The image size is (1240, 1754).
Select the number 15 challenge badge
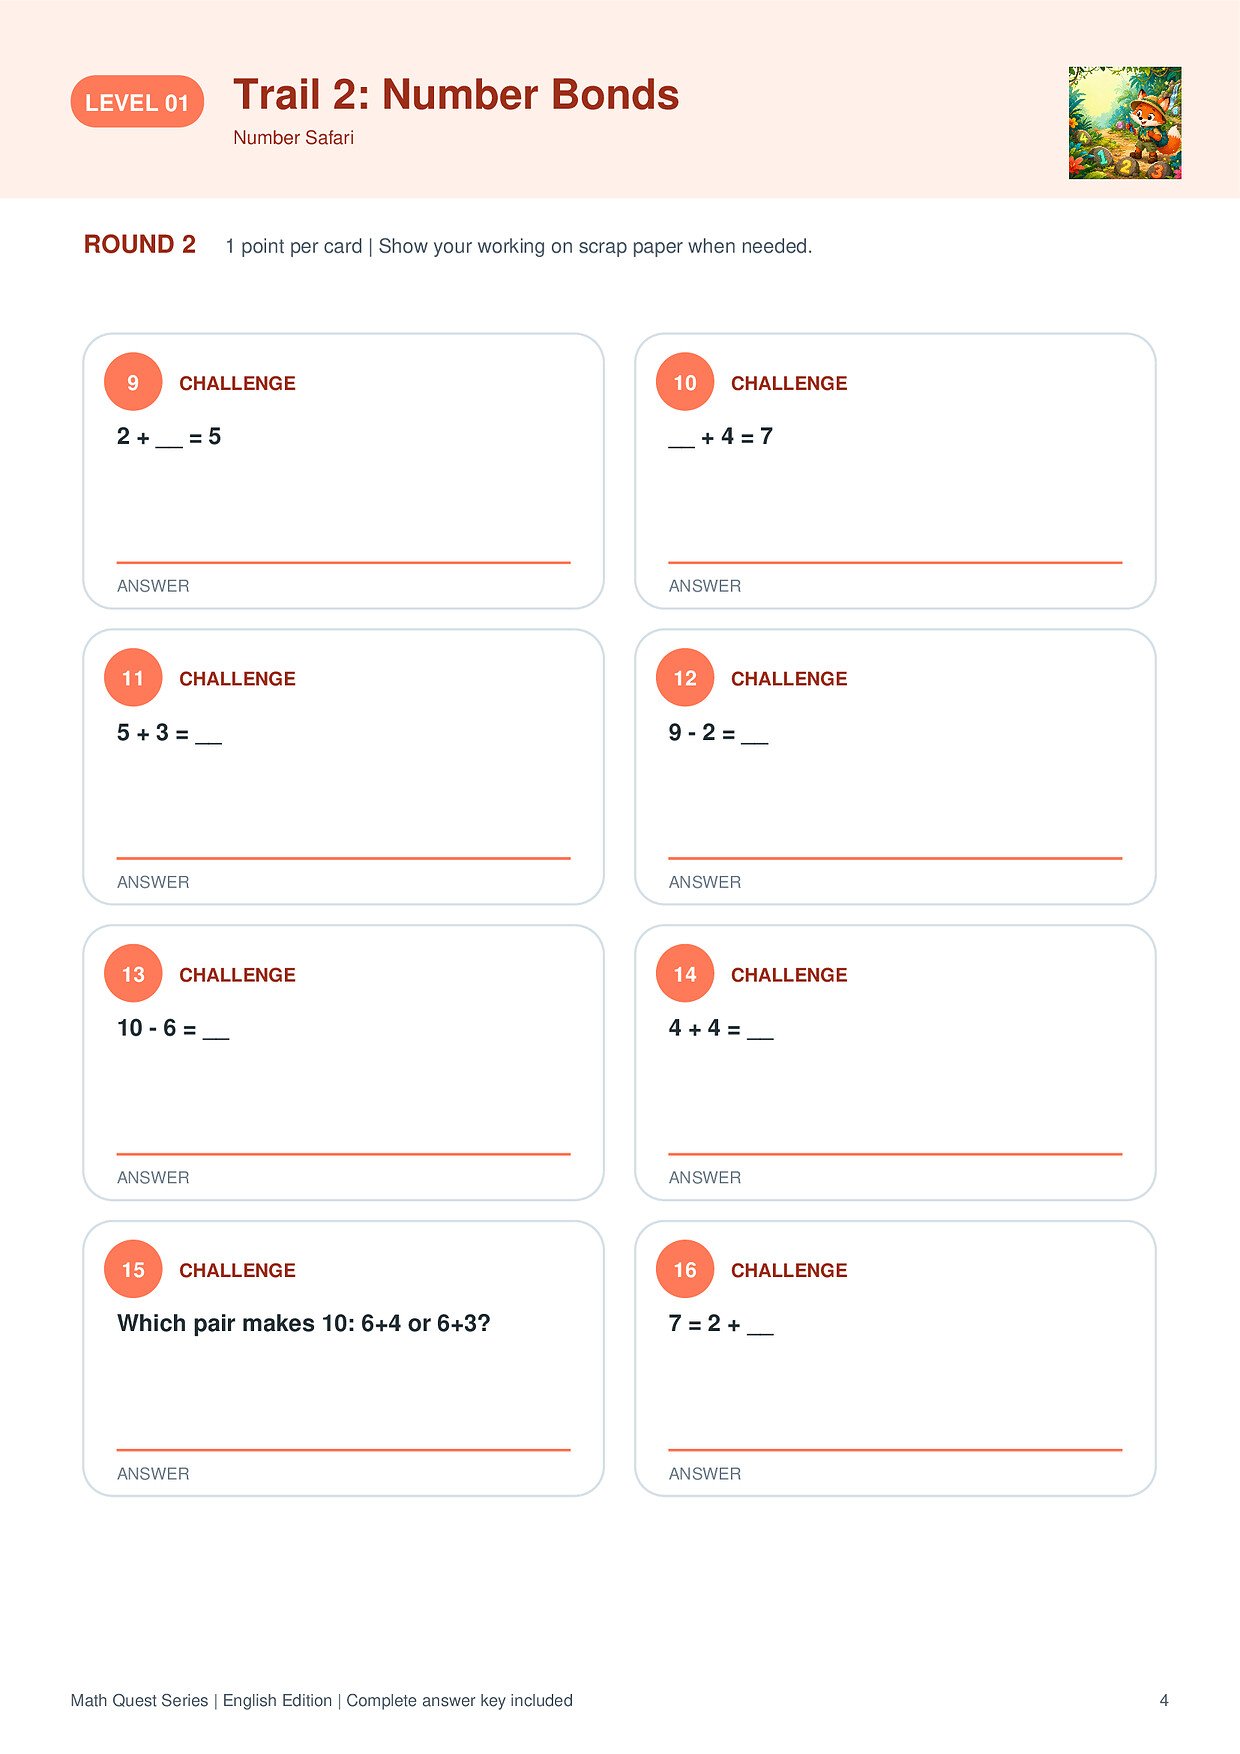(133, 1270)
